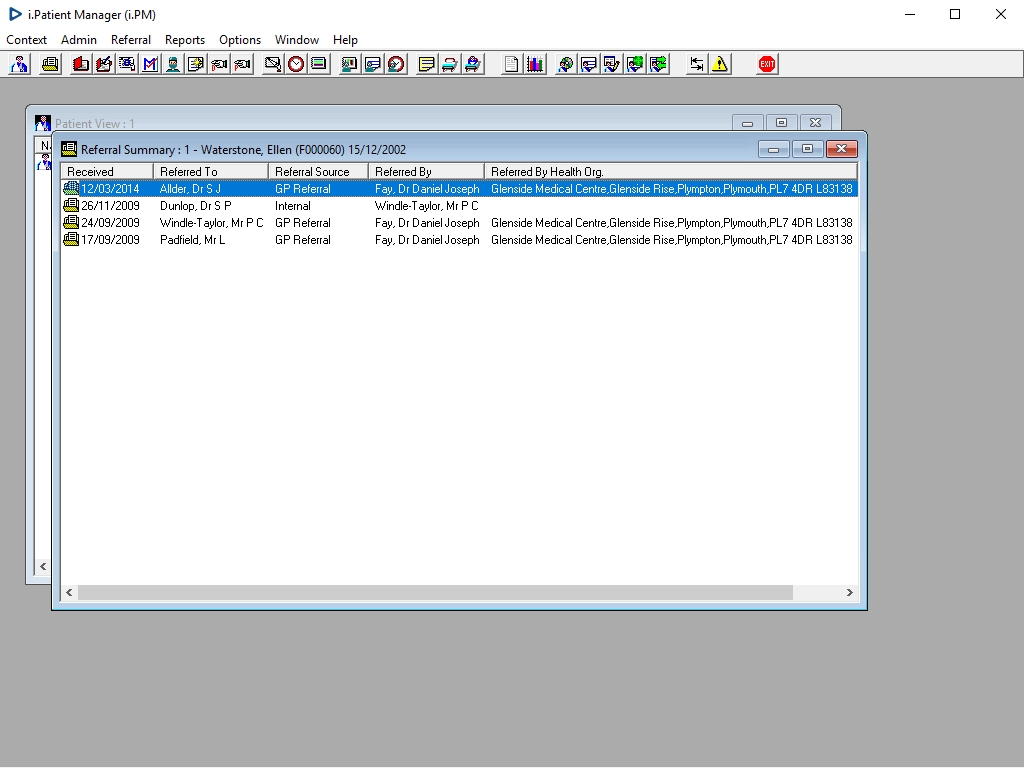Click the yellow notepad toolbar icon
The image size is (1024, 768).
pos(426,64)
